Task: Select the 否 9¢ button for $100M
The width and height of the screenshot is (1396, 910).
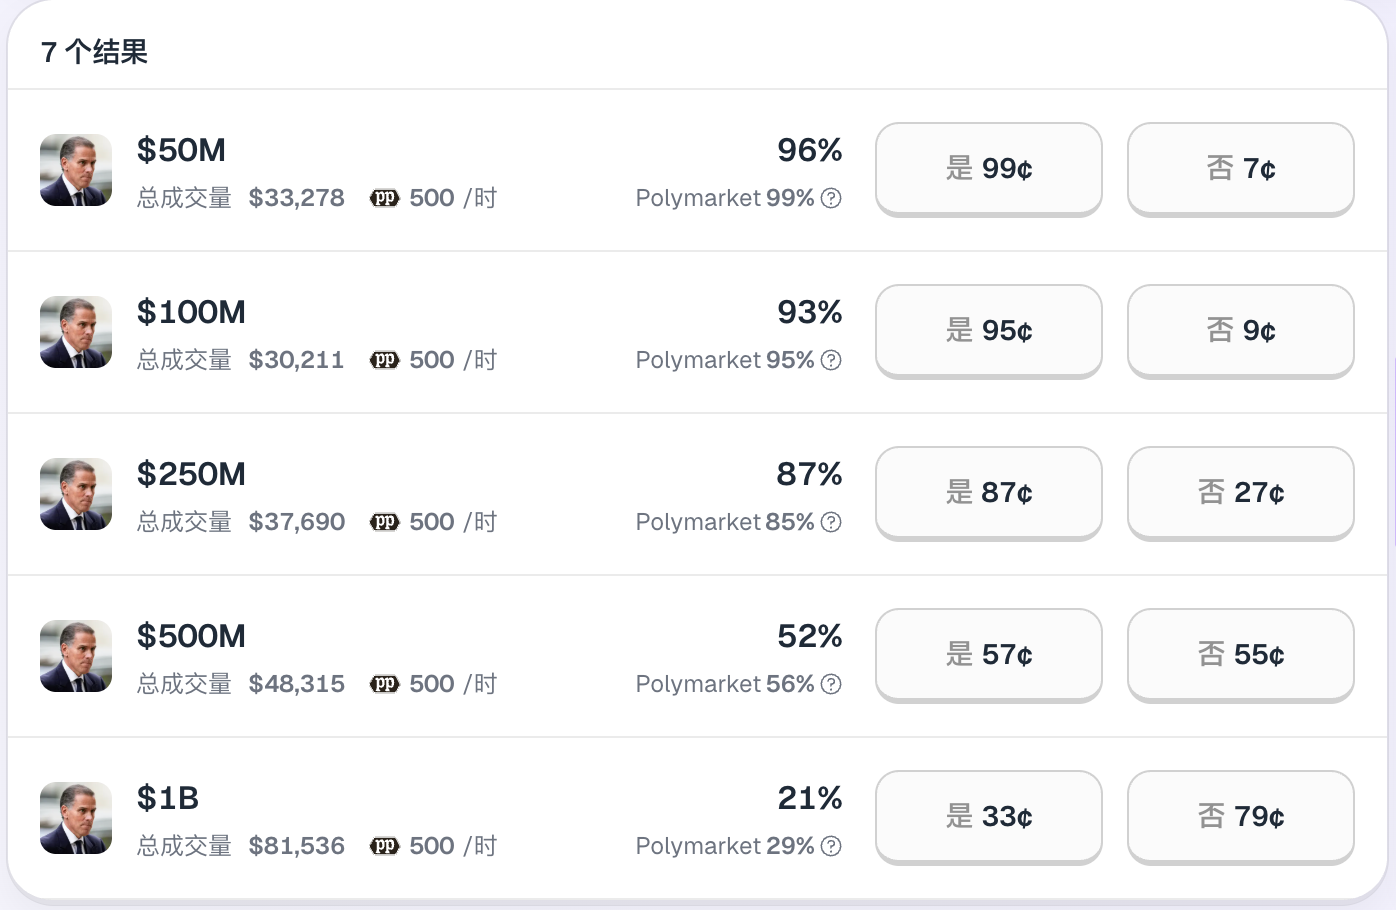Action: [1241, 330]
